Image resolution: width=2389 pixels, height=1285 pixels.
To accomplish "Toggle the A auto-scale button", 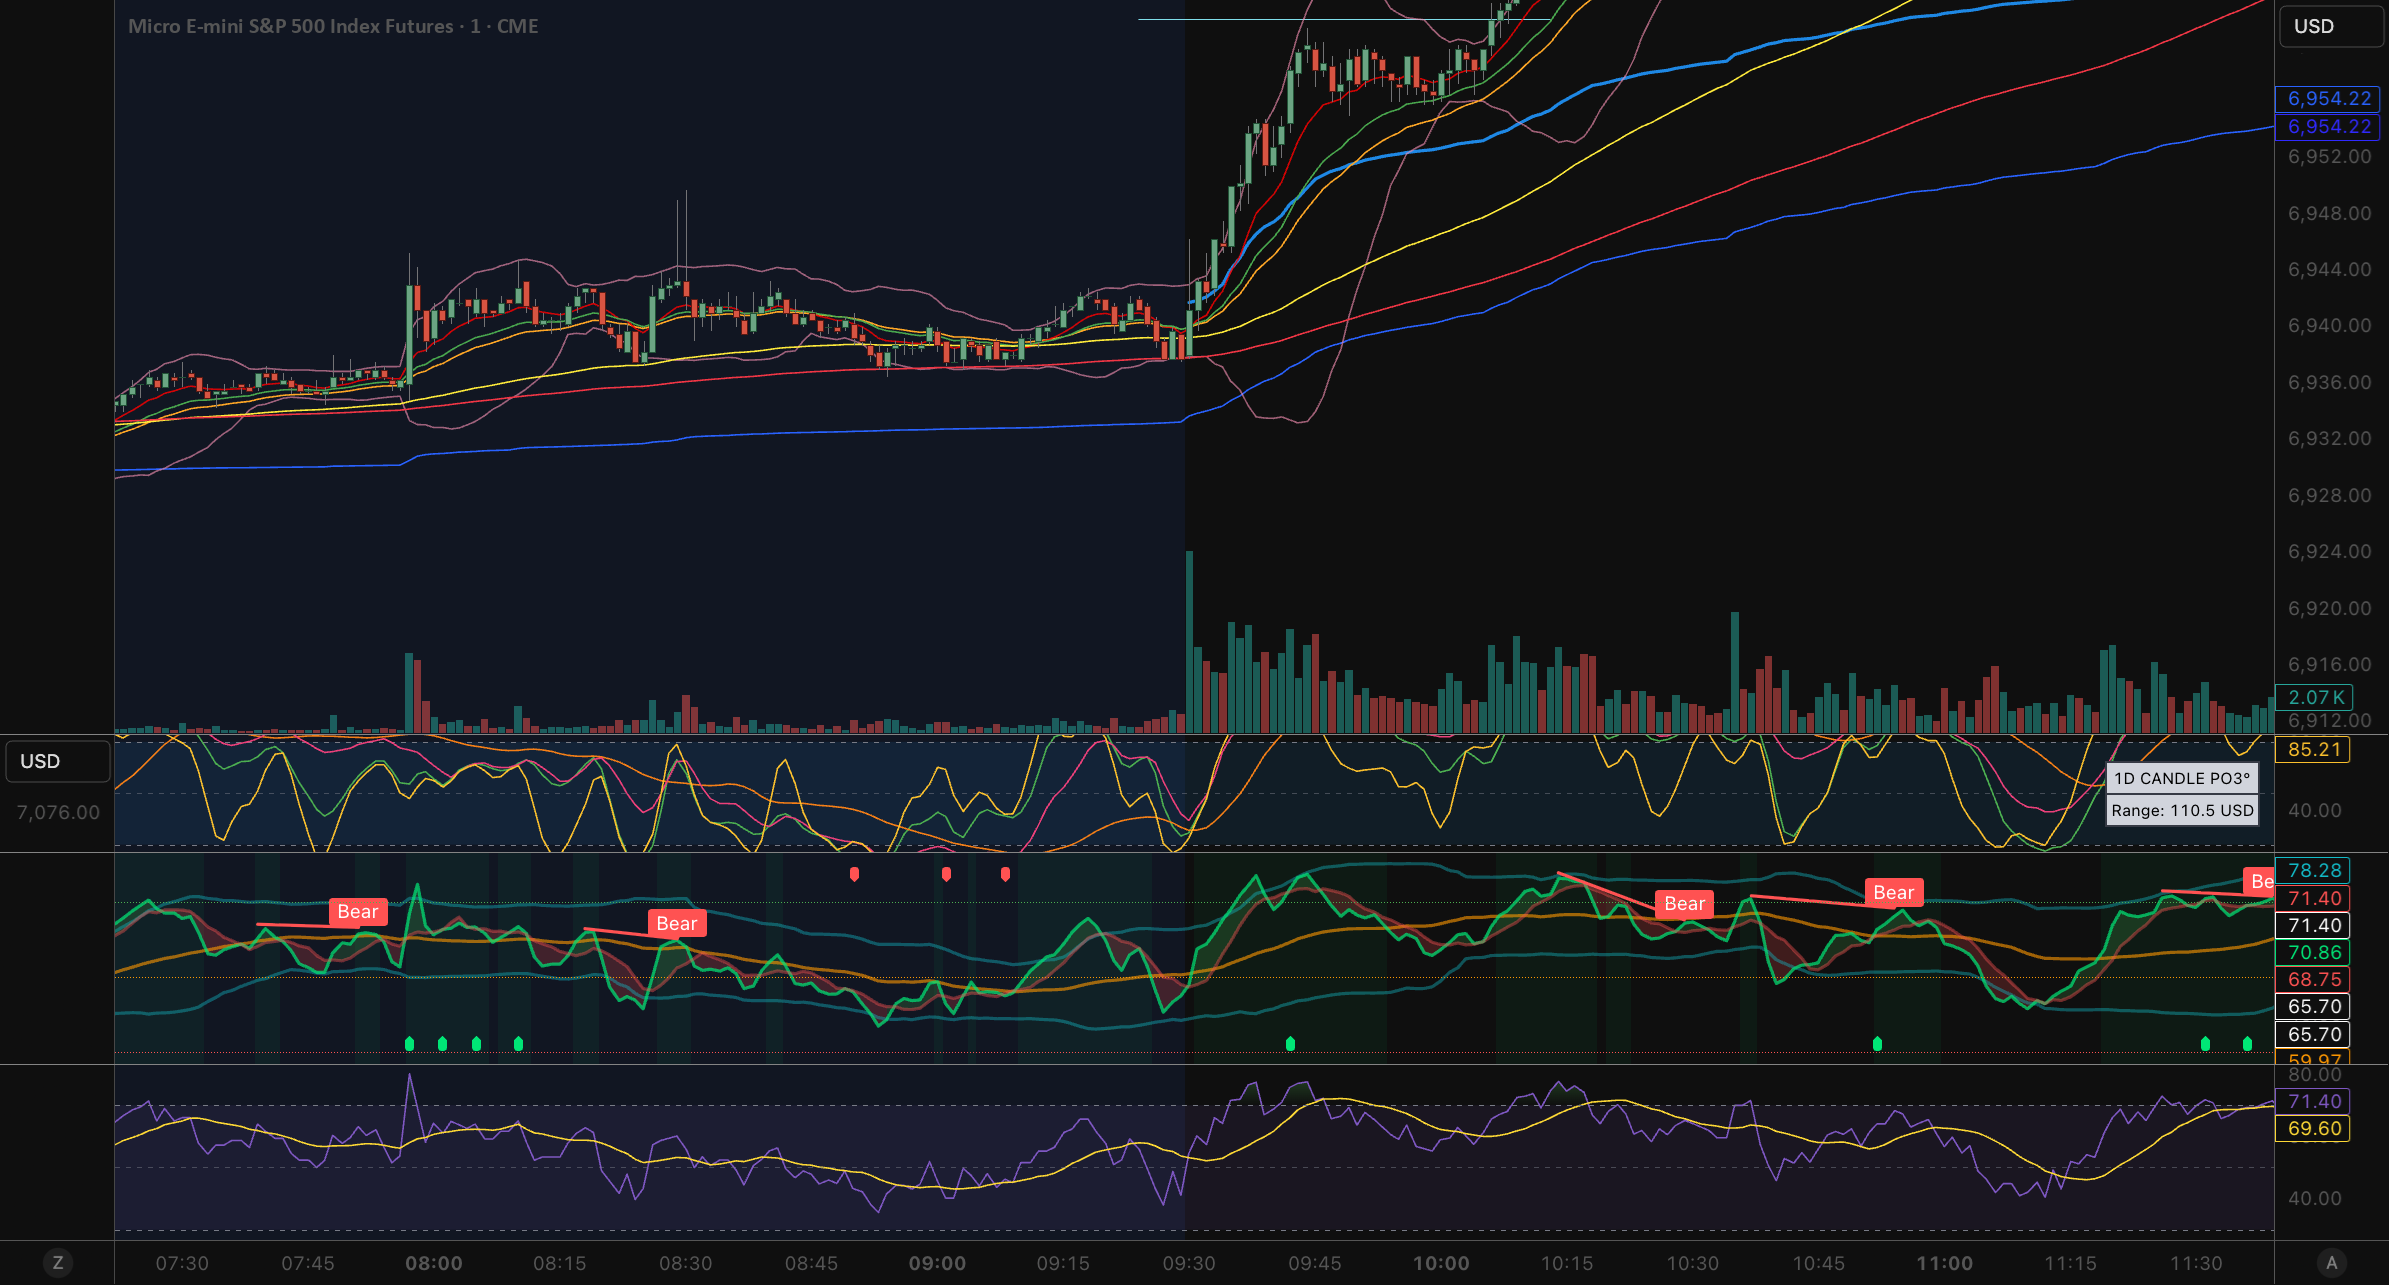I will pos(2332,1263).
